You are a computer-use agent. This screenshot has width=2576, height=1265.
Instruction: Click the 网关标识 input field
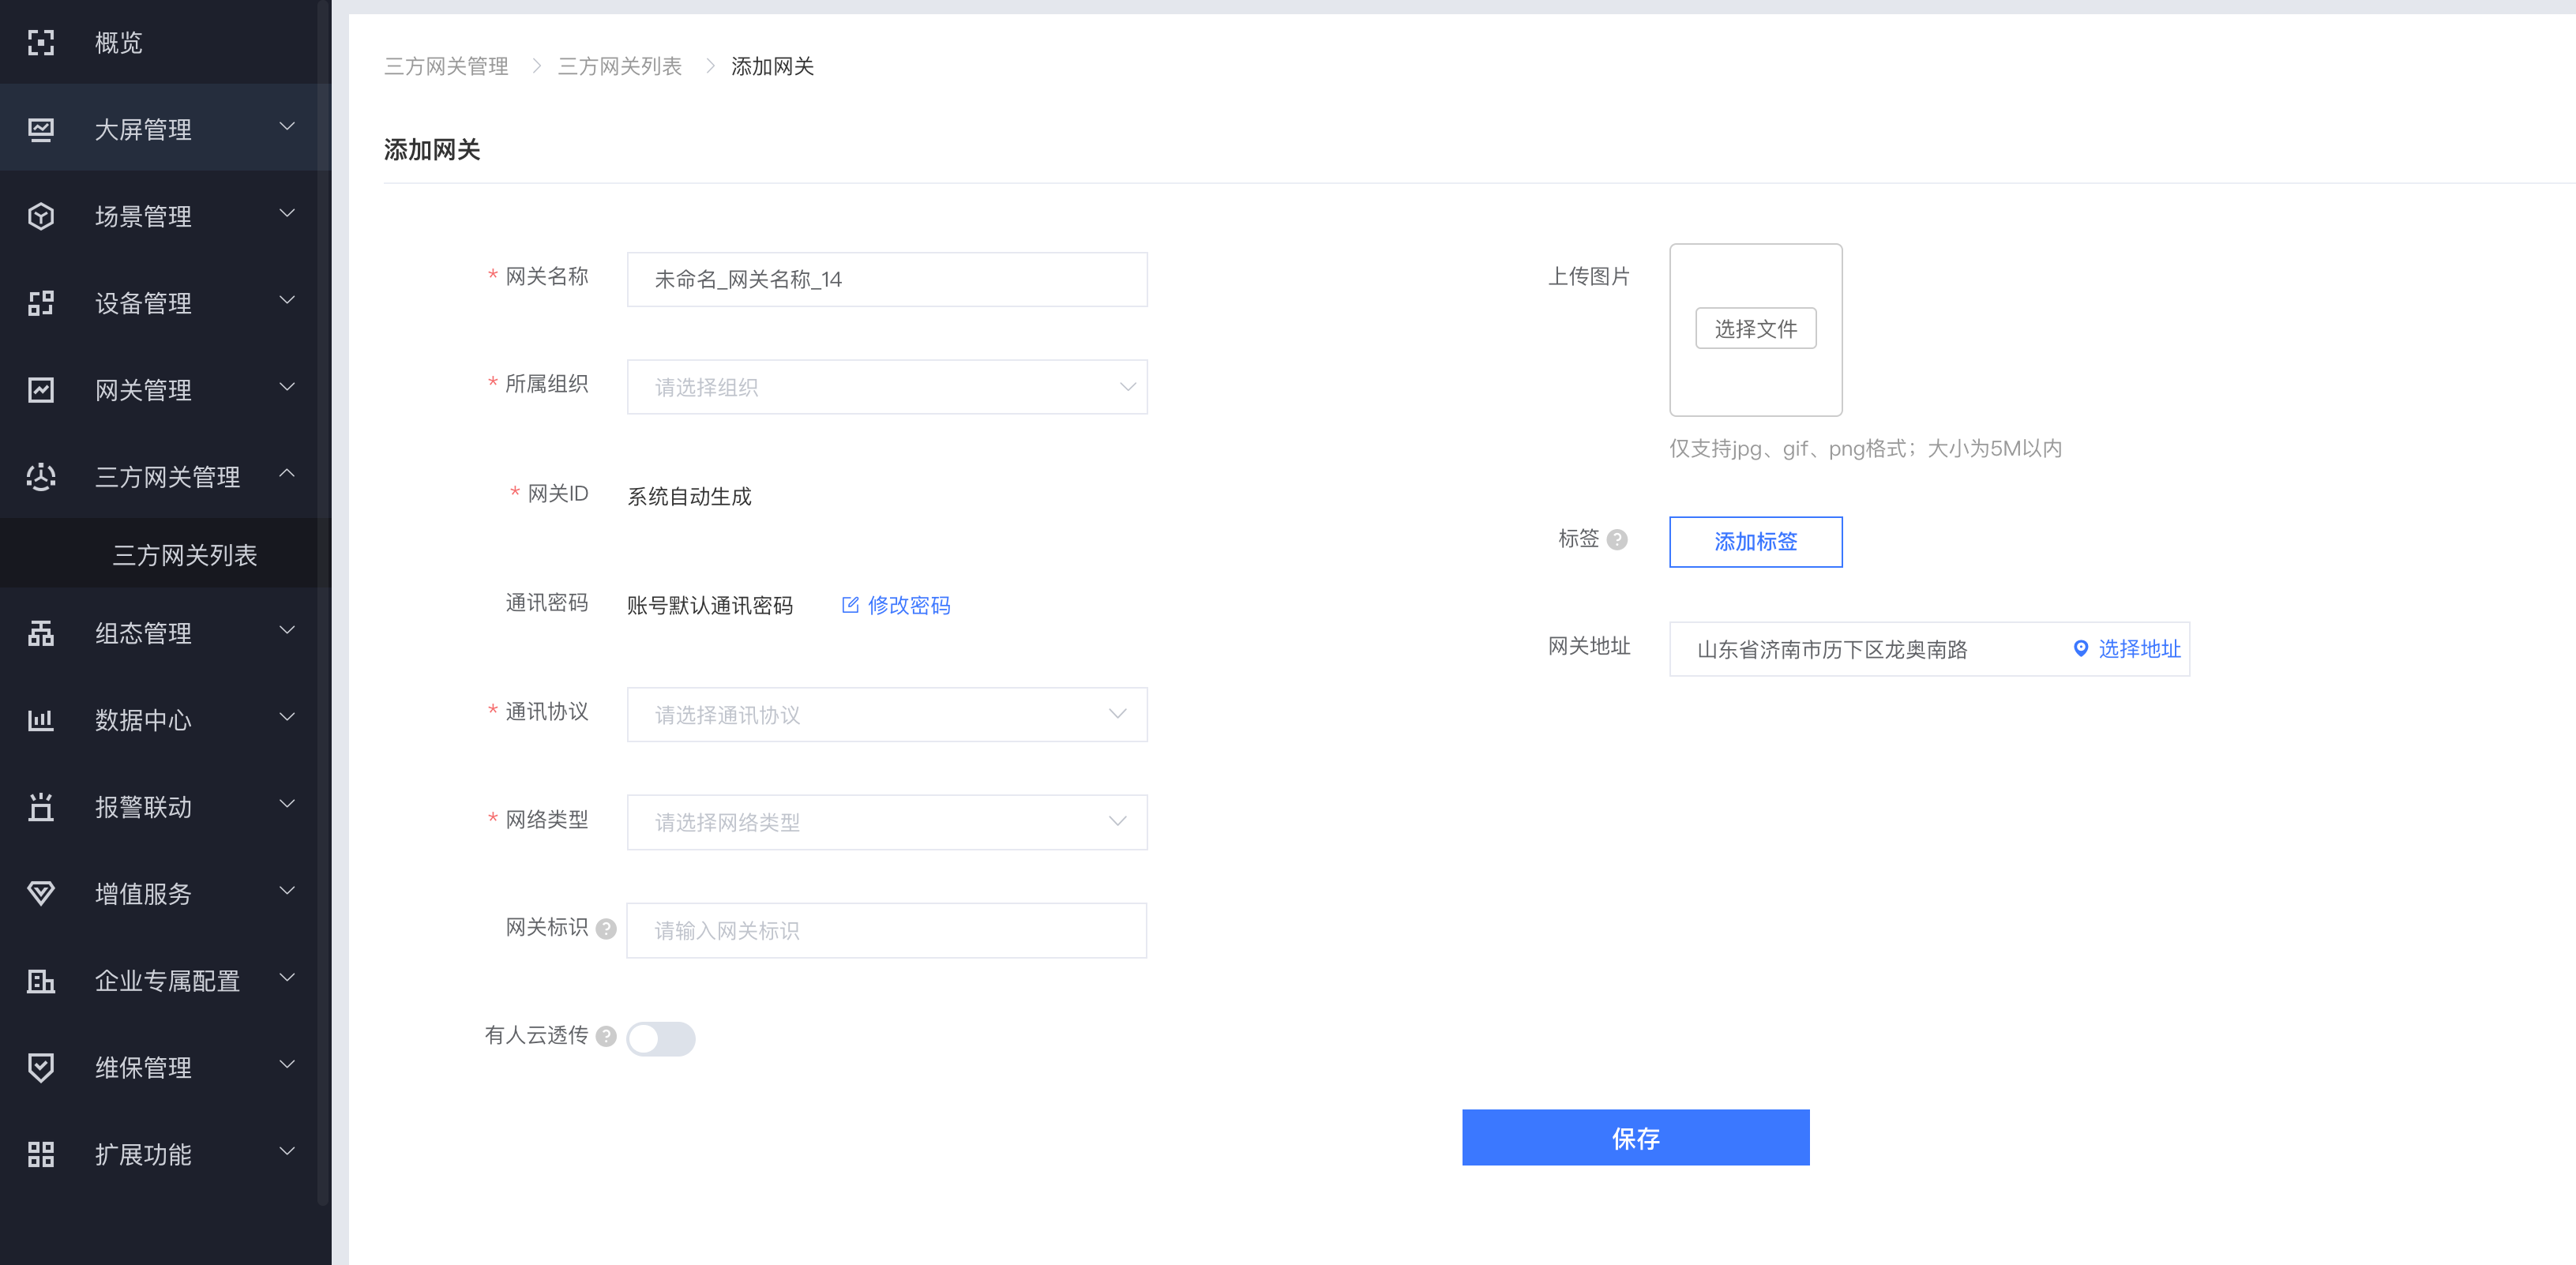pyautogui.click(x=887, y=931)
